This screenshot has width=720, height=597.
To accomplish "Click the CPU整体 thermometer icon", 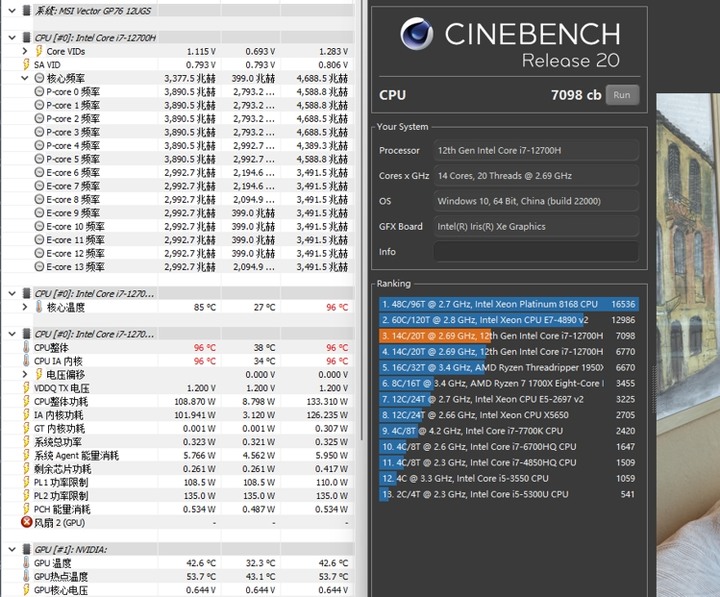I will (x=26, y=347).
